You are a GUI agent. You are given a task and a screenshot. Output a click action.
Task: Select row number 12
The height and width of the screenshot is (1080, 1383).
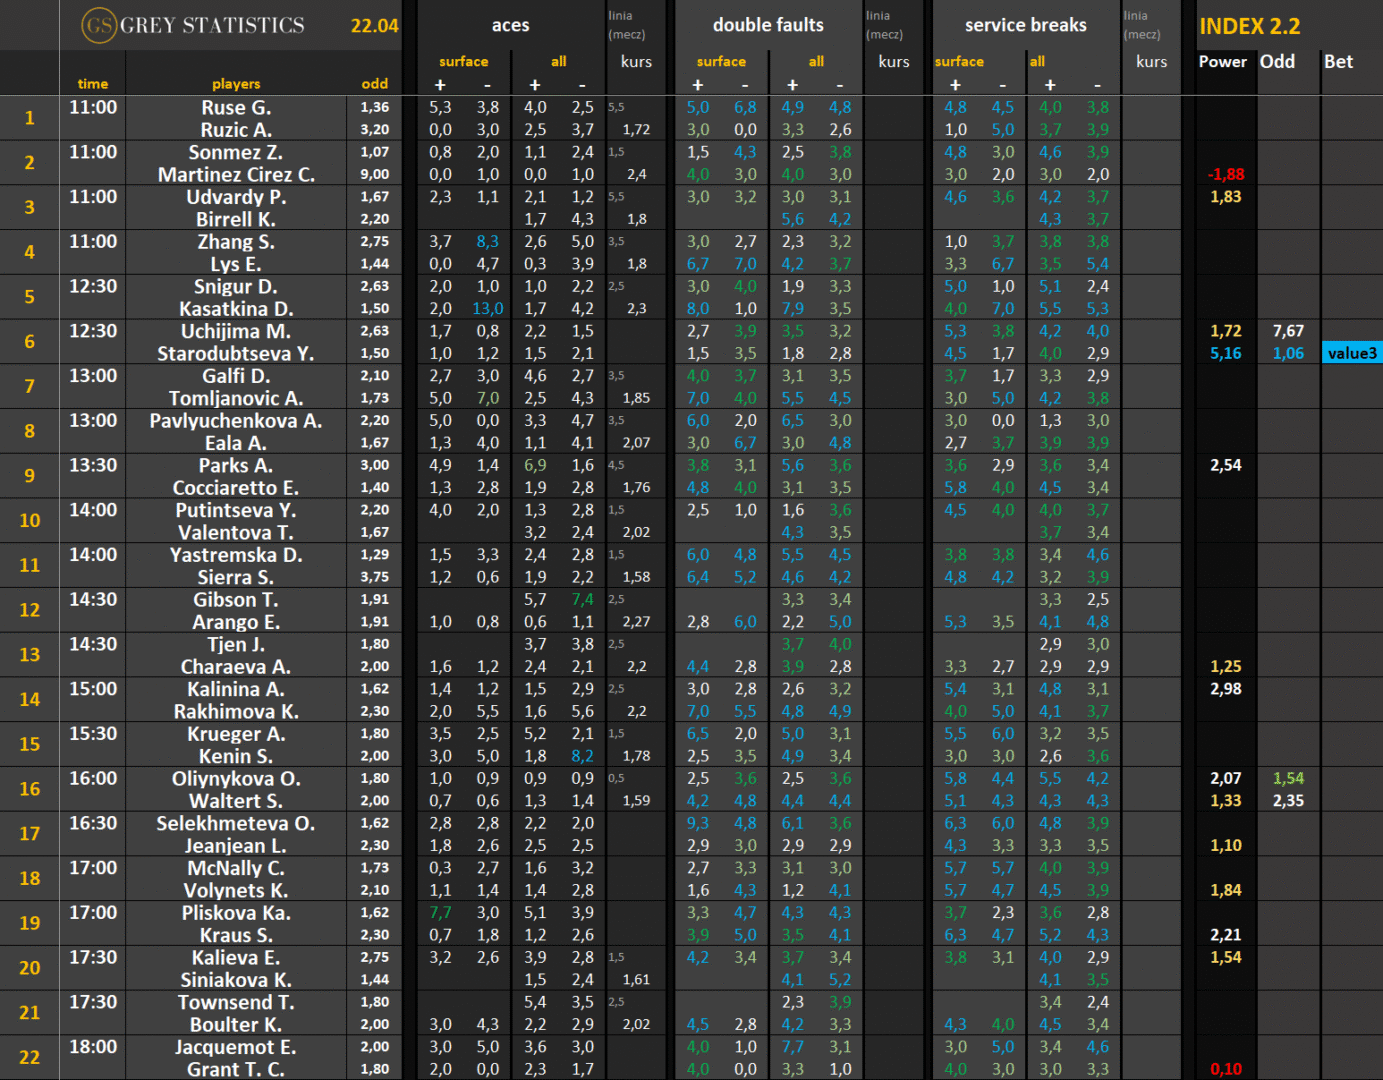(x=30, y=610)
